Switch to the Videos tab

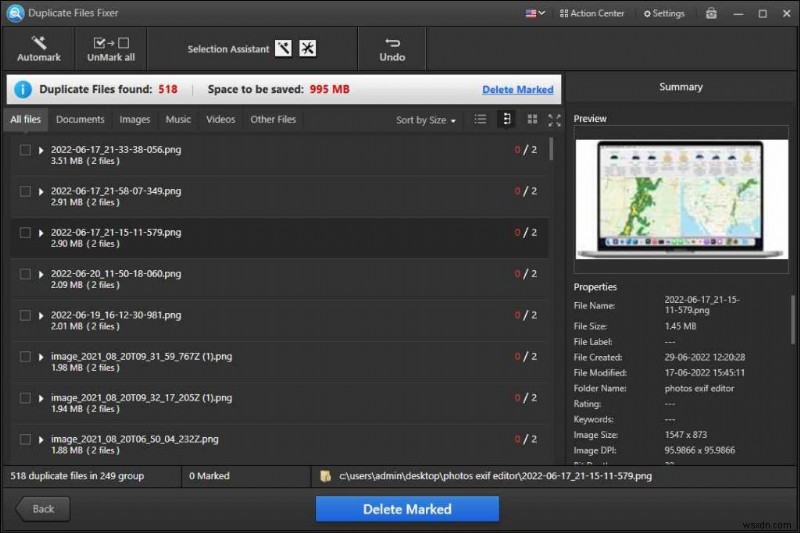[220, 119]
